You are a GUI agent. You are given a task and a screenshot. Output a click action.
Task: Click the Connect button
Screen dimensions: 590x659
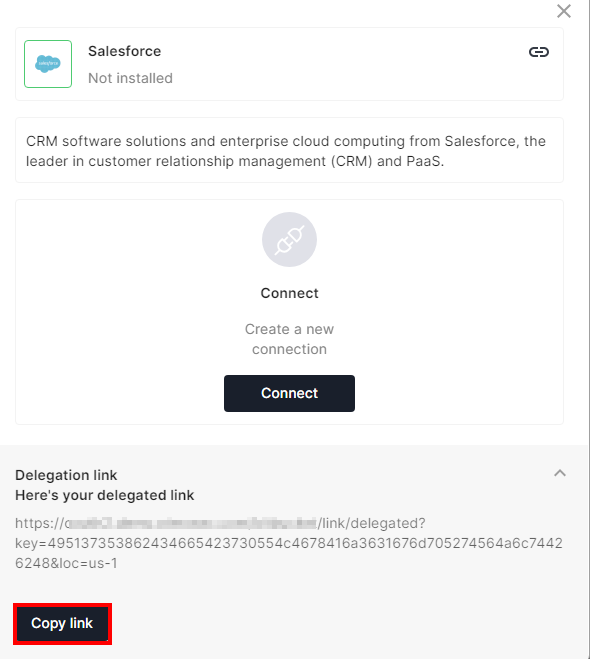pos(289,393)
